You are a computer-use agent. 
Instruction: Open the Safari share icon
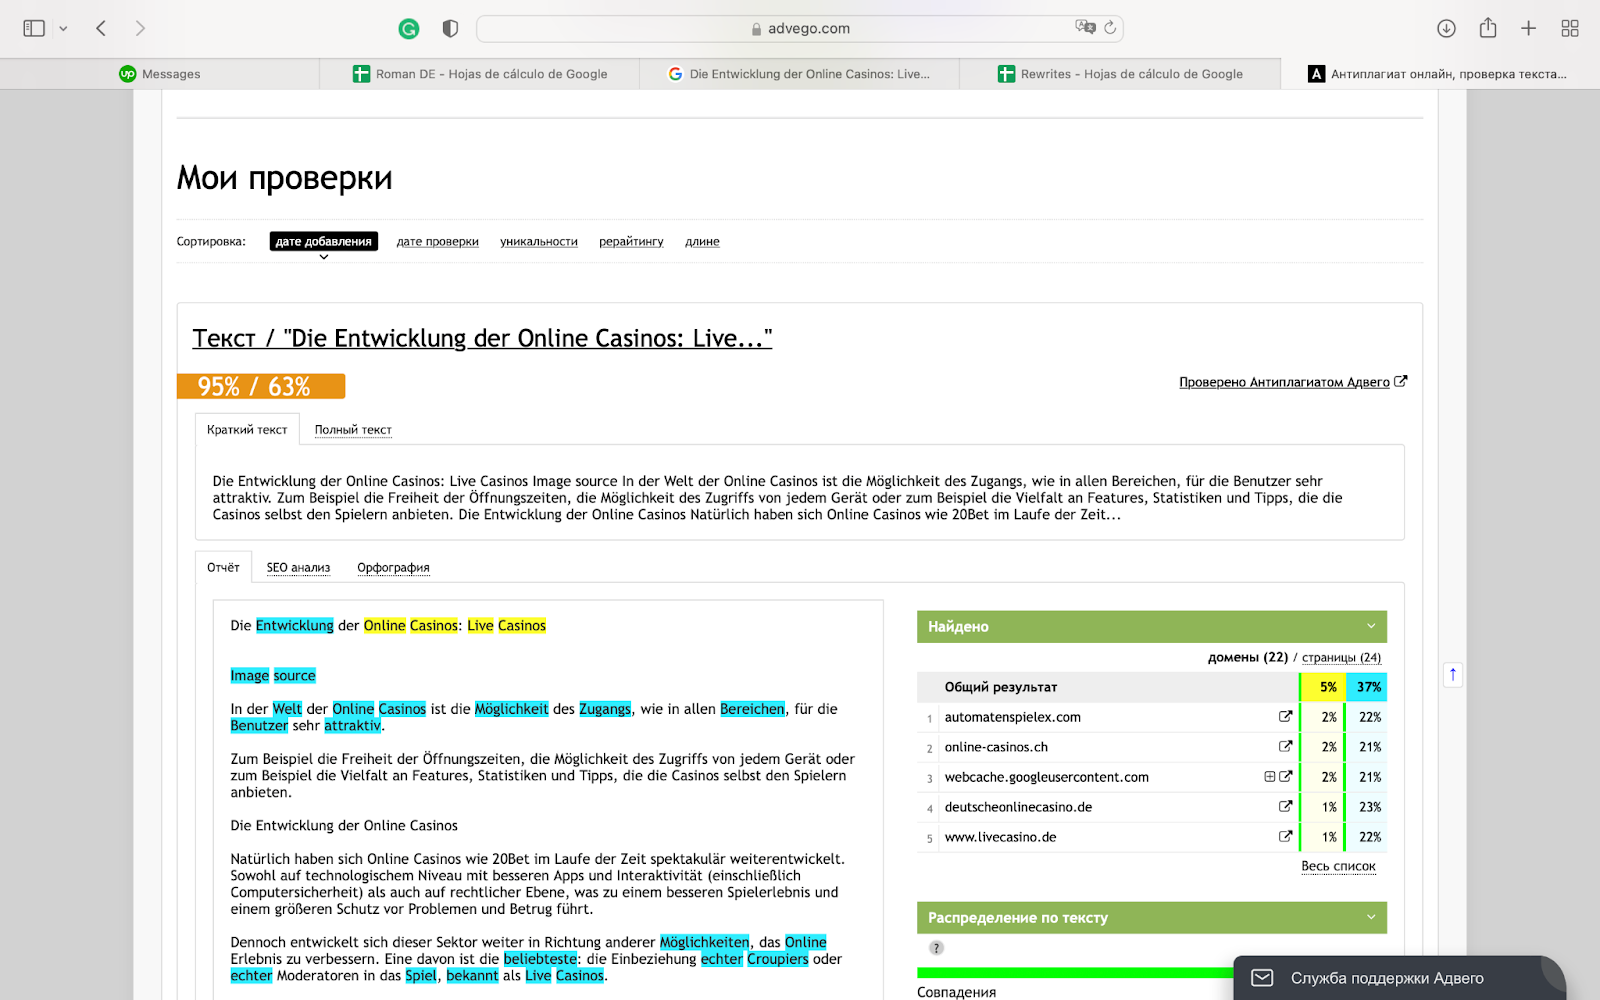click(x=1488, y=28)
